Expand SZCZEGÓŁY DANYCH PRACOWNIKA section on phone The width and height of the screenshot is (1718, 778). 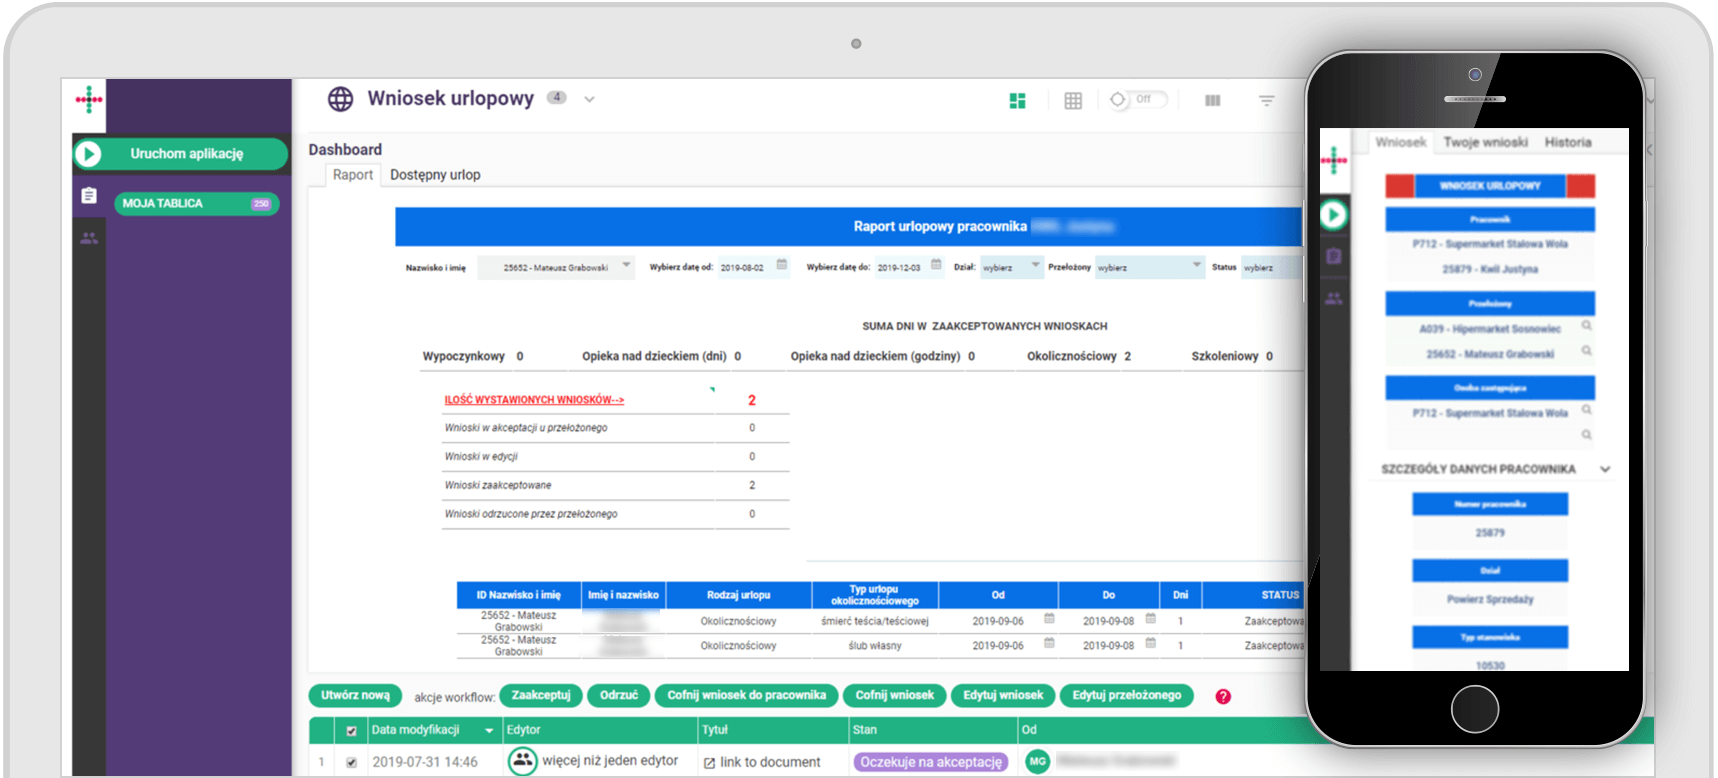tap(1604, 469)
